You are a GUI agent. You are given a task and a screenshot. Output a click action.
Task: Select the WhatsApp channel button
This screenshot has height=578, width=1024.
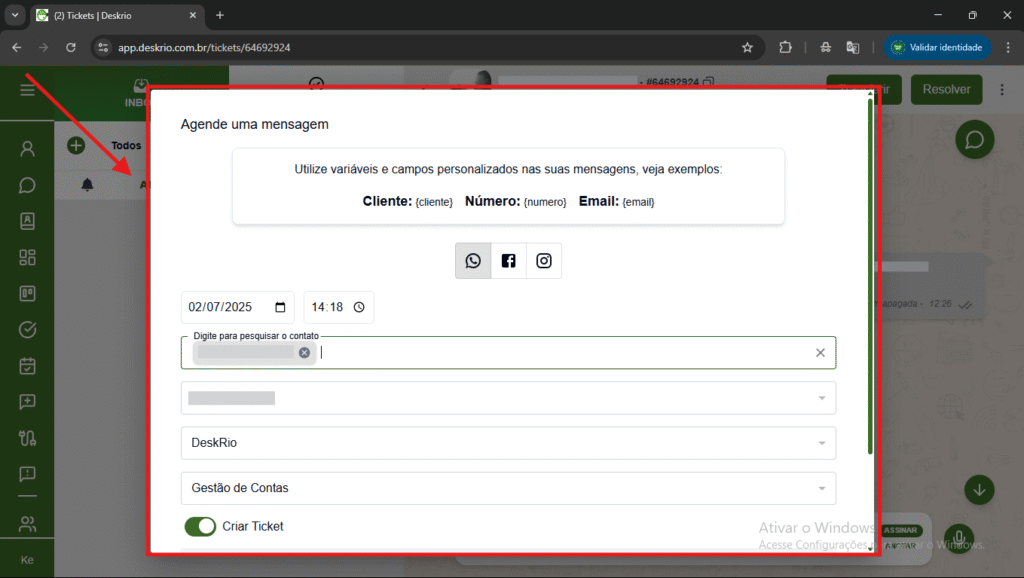(473, 261)
